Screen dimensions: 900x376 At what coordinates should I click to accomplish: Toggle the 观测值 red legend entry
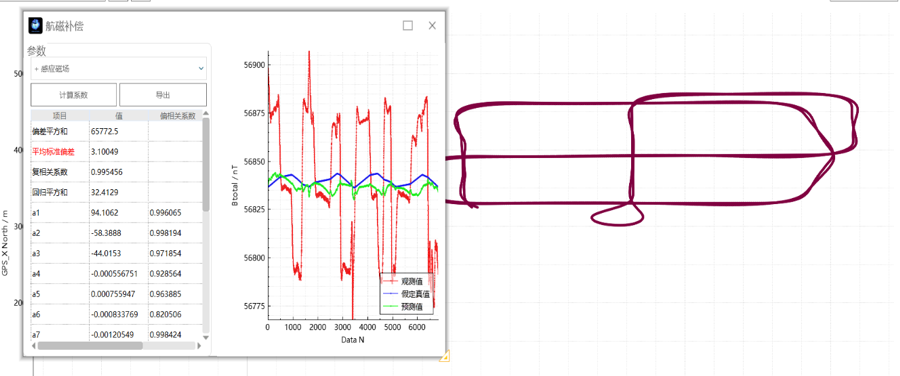406,281
